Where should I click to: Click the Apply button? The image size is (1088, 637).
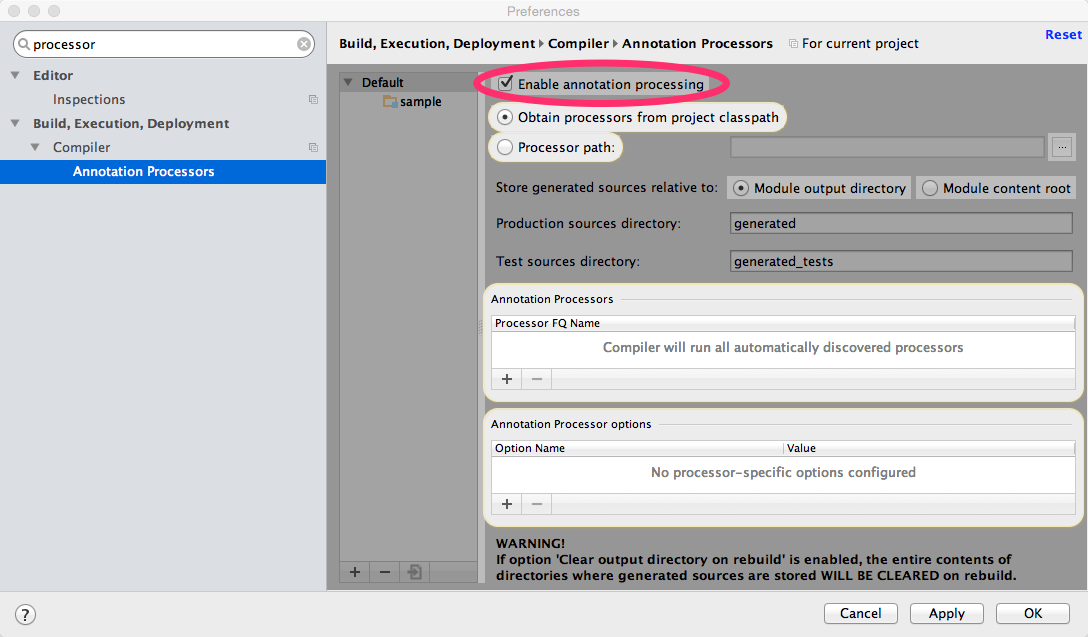tap(946, 613)
